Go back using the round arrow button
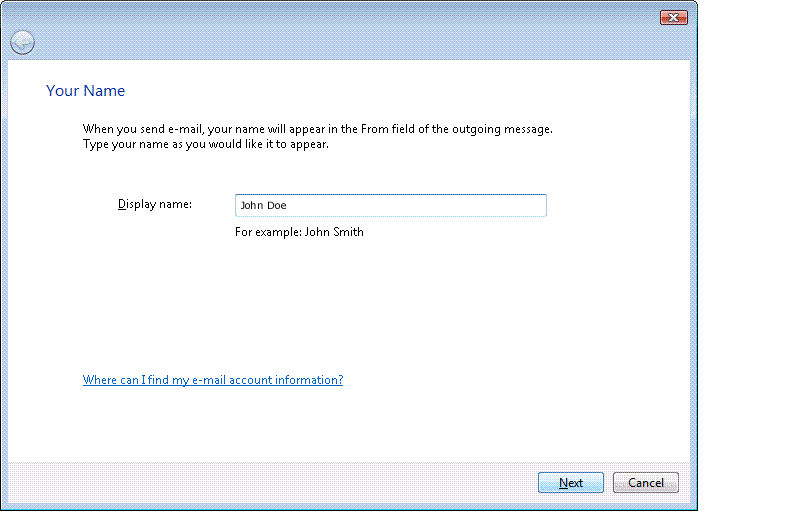 click(22, 42)
